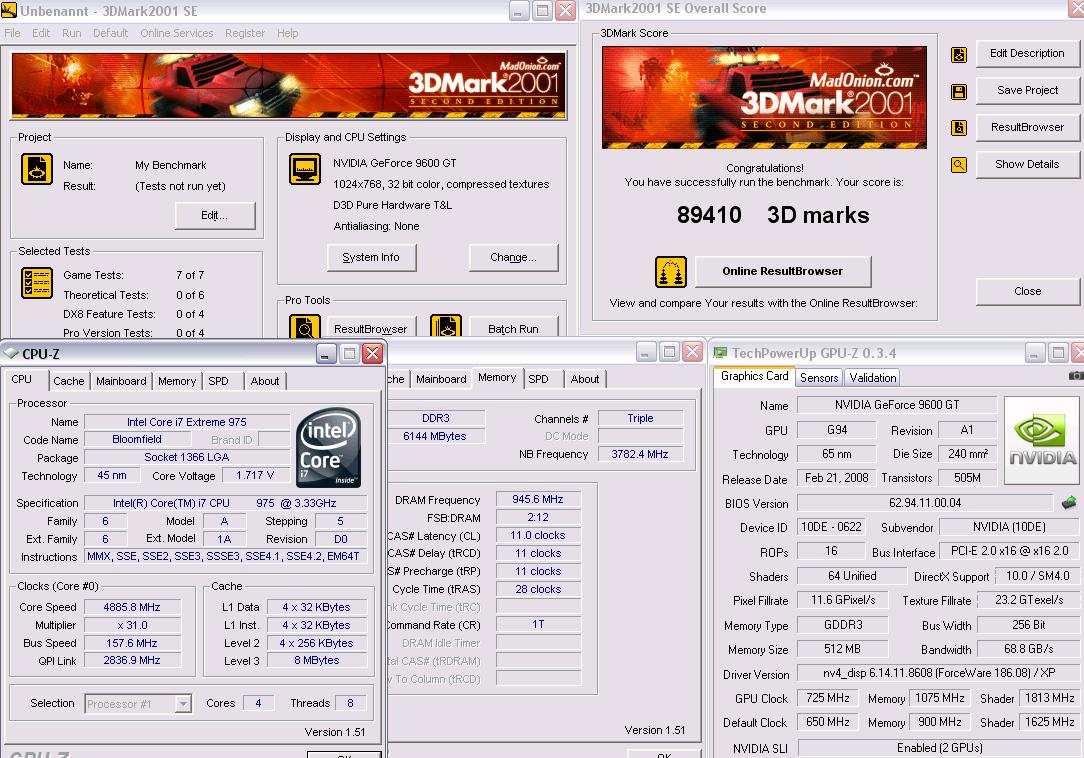Open the Processor #1 selection dropdown

(x=183, y=703)
